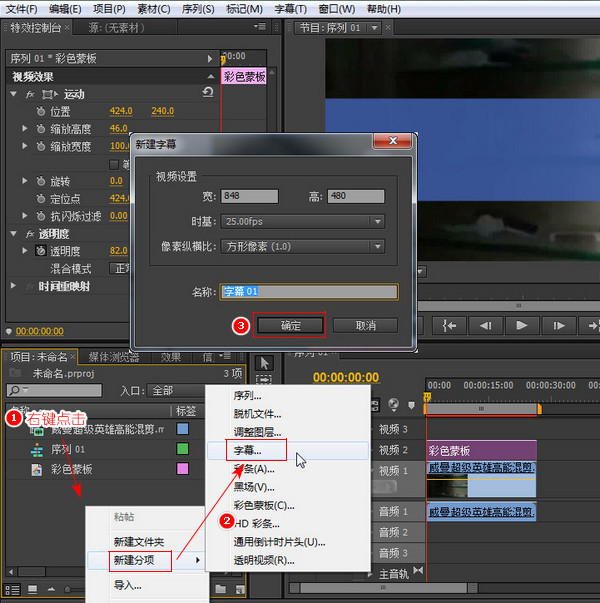Viewport: 600px width, 603px height.
Task: Open the Effect Controls panel menu icon
Action: point(260,27)
